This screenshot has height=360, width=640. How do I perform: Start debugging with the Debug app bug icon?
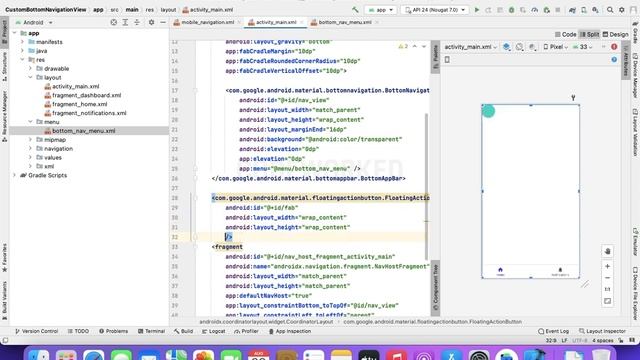(511, 10)
